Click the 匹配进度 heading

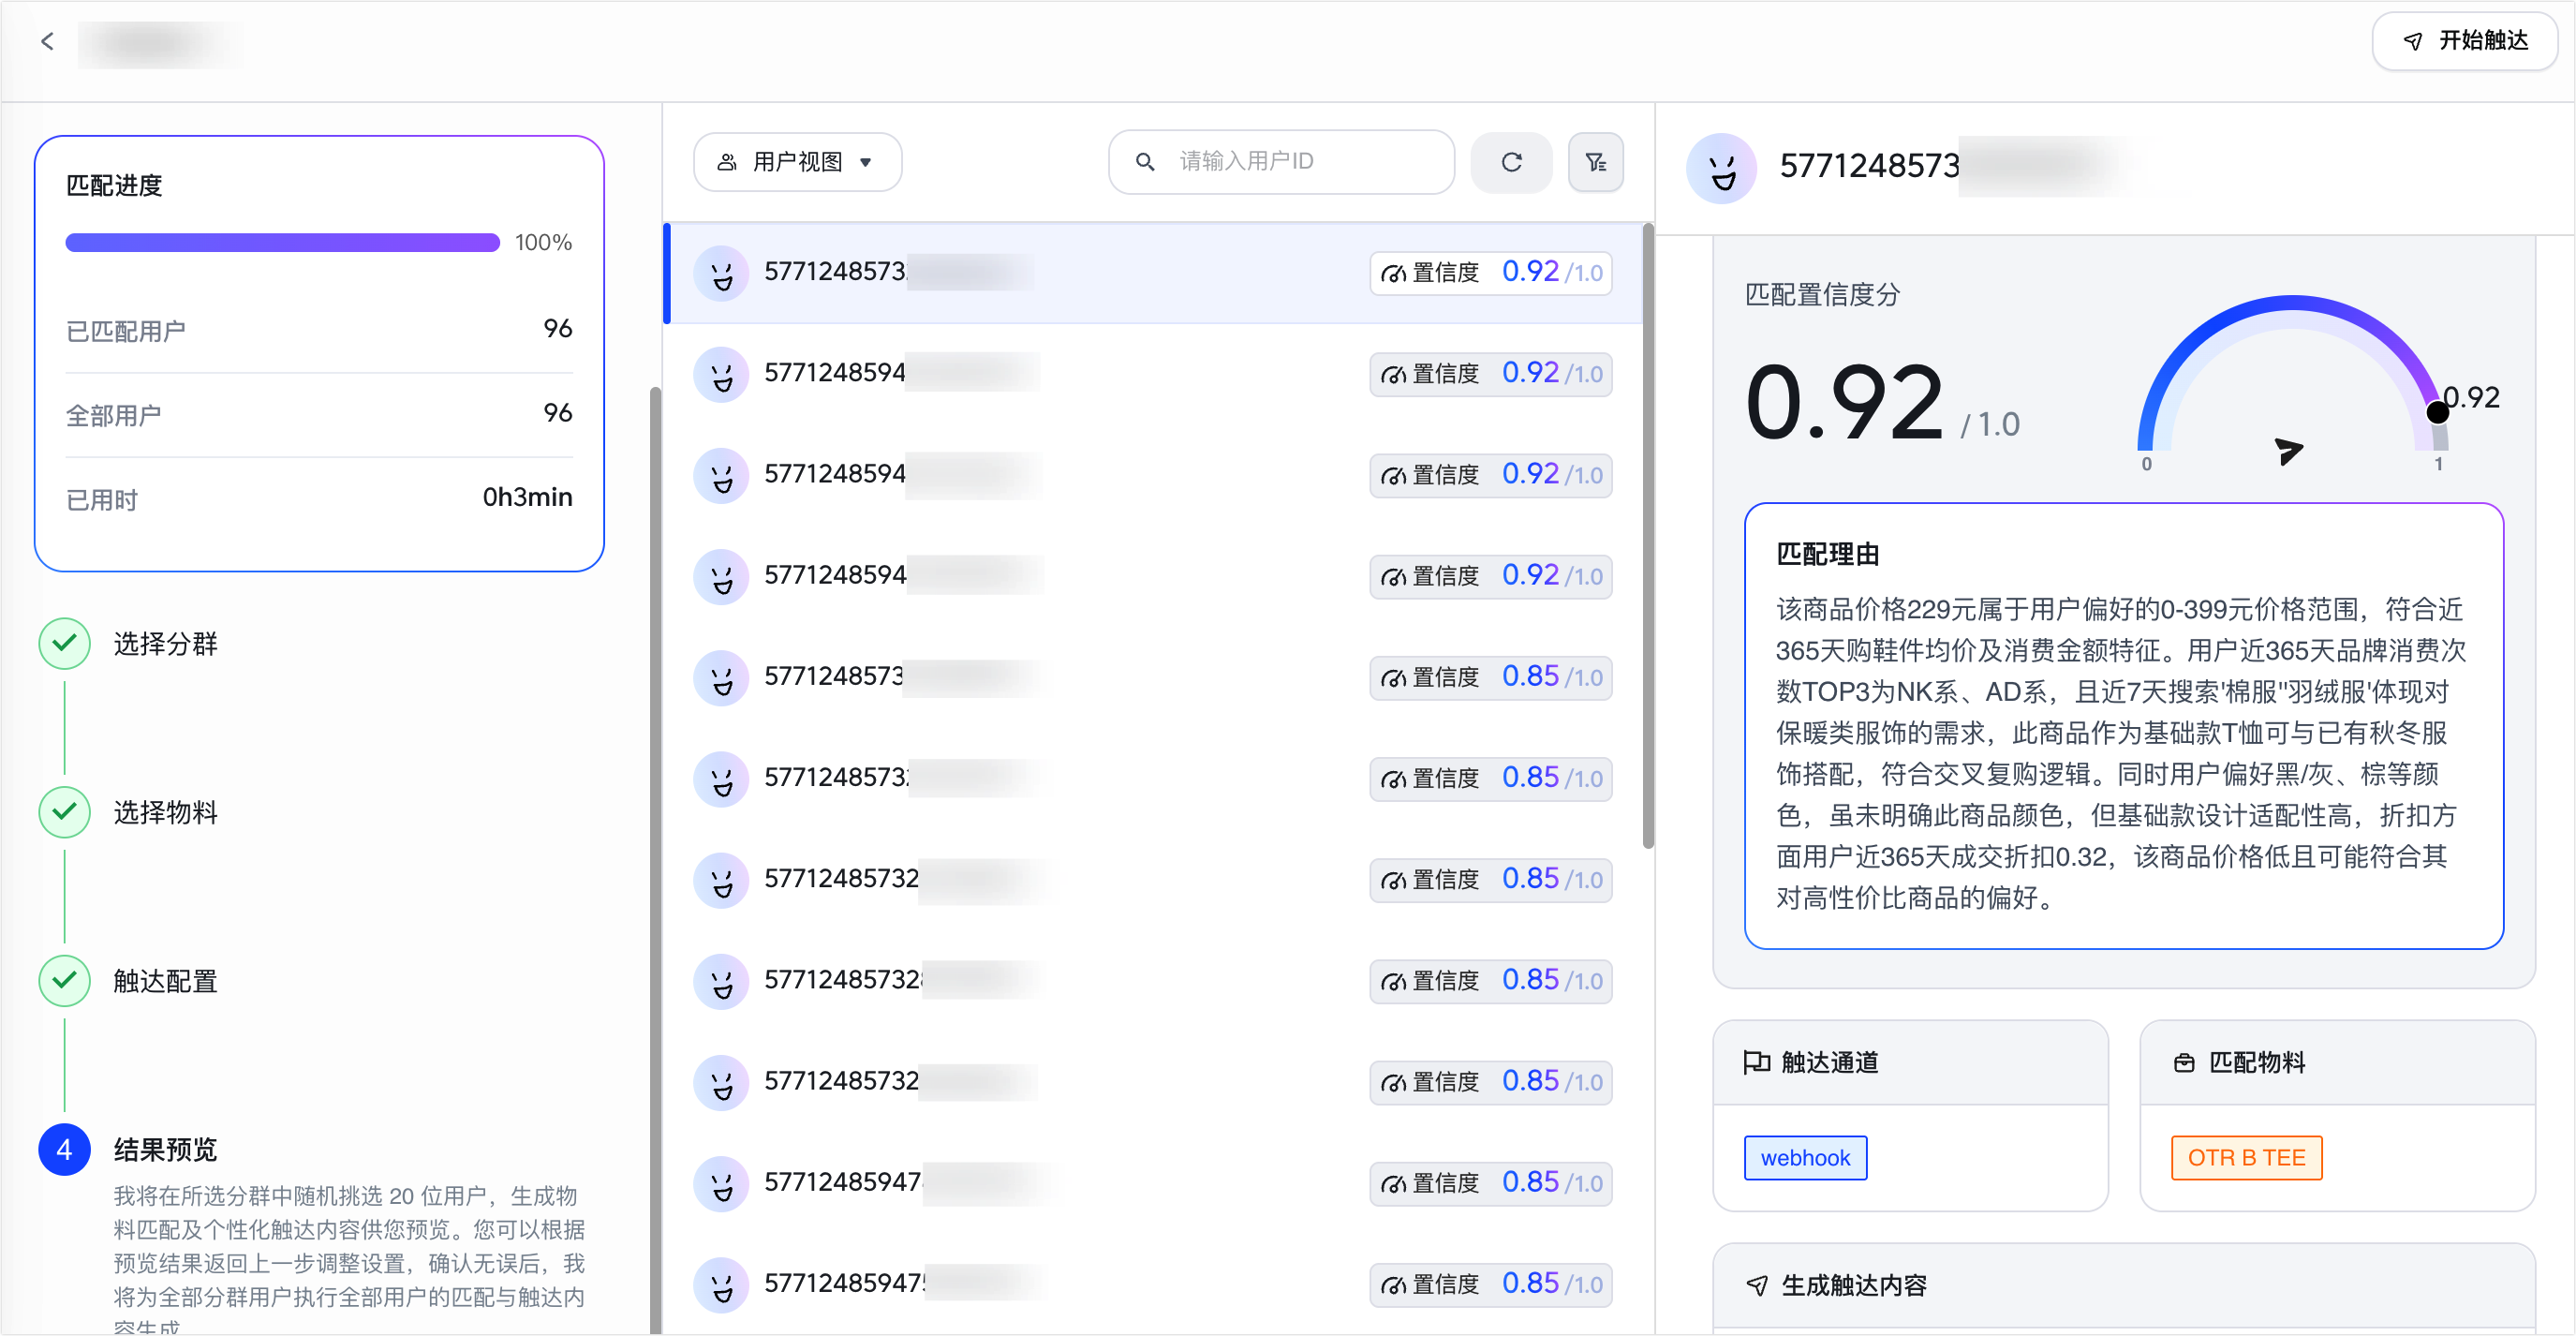pos(114,185)
